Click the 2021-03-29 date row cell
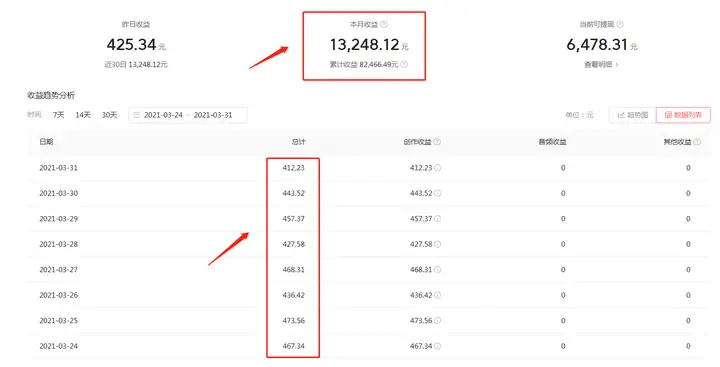The width and height of the screenshot is (720, 367). (x=58, y=219)
